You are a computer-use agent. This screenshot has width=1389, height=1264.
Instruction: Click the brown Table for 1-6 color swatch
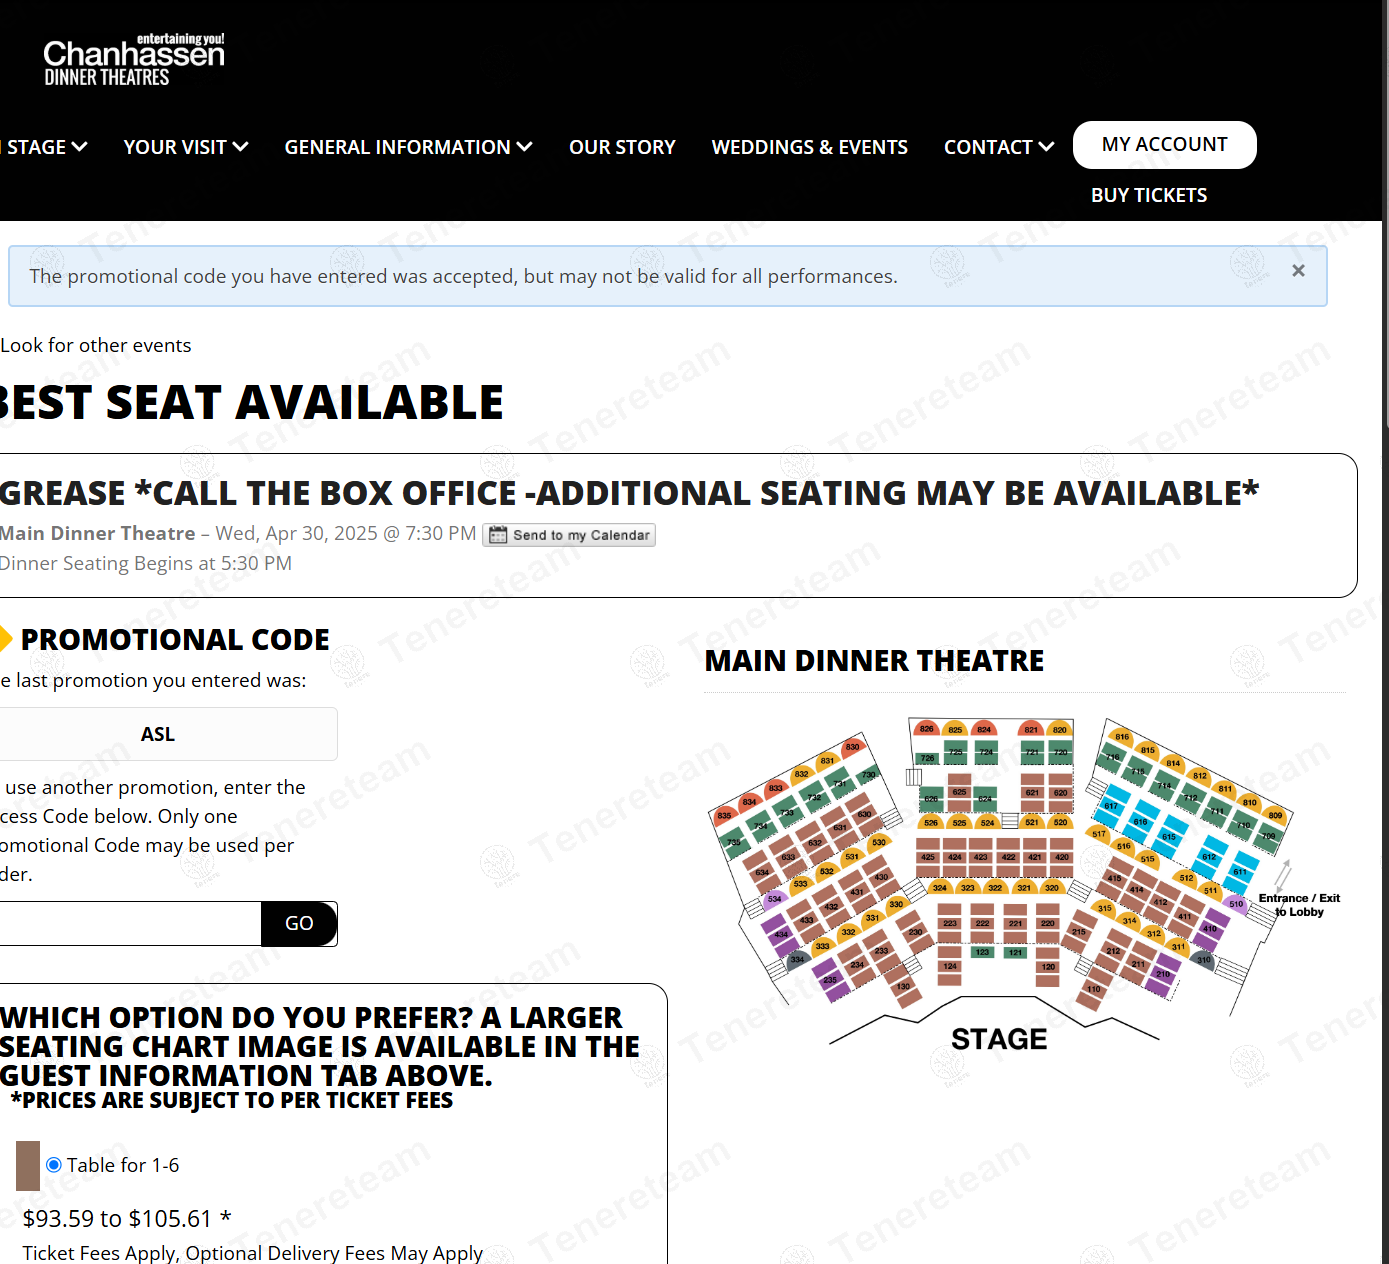coord(28,1165)
